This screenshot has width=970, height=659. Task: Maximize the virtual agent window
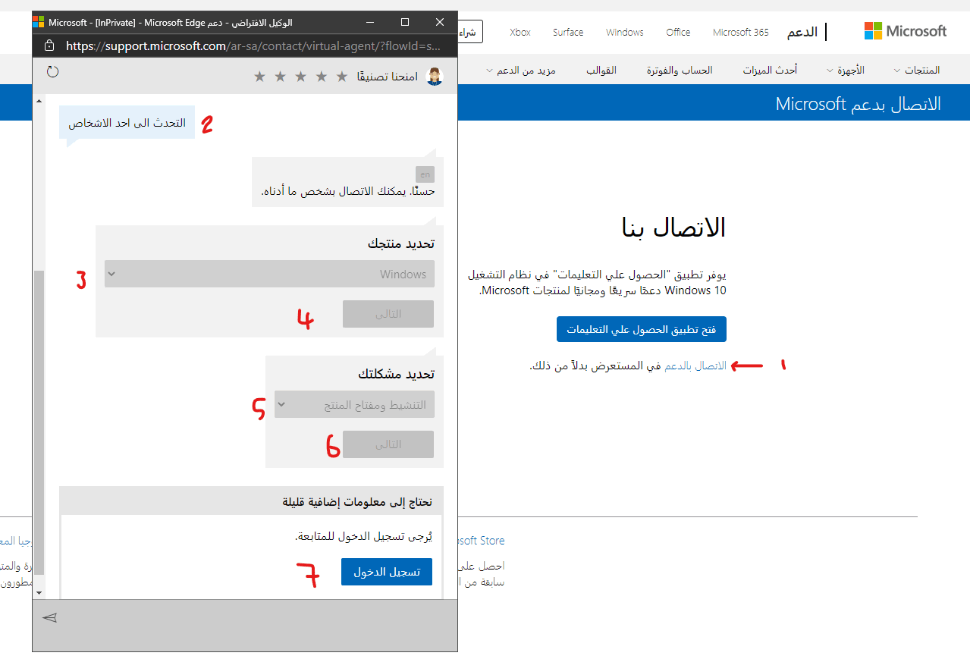click(405, 22)
